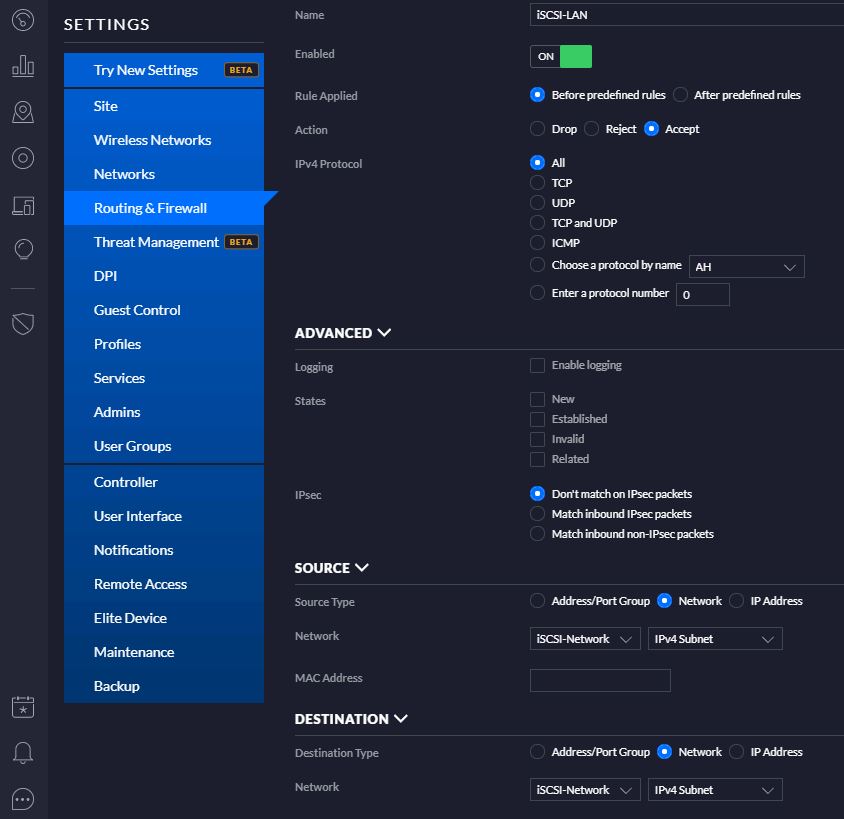
Task: Collapse the DESTINATION section
Action: click(x=351, y=719)
